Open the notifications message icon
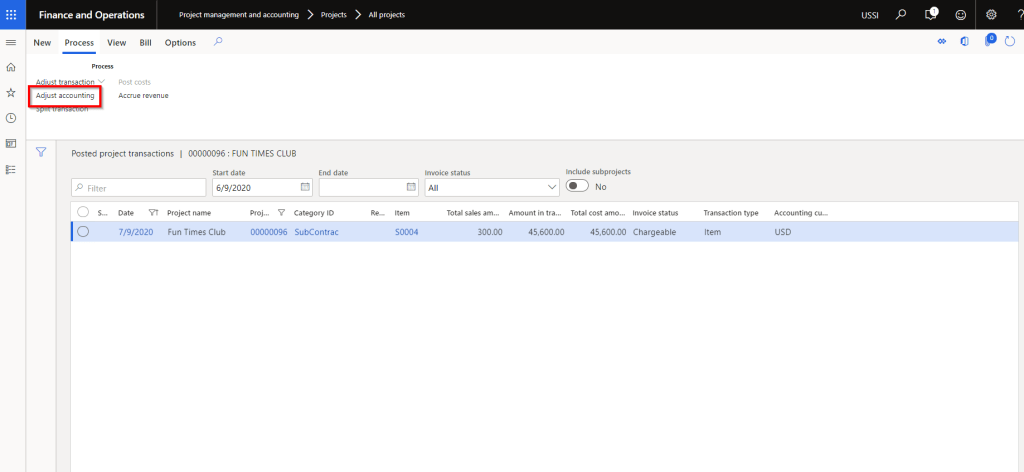Image resolution: width=1024 pixels, height=472 pixels. point(931,15)
